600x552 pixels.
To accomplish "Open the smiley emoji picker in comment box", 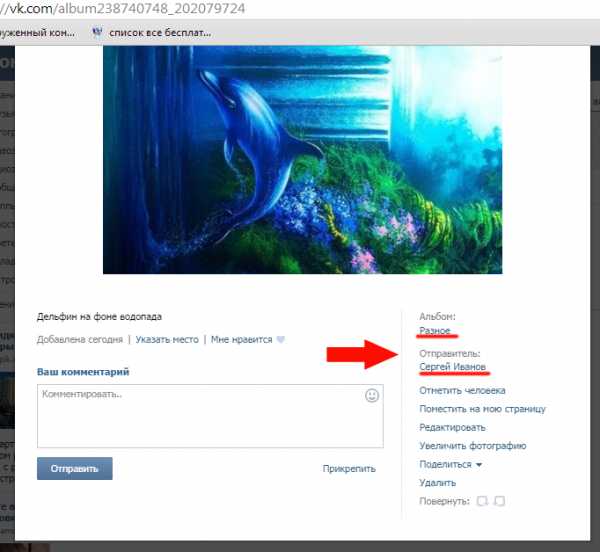I will tap(372, 395).
